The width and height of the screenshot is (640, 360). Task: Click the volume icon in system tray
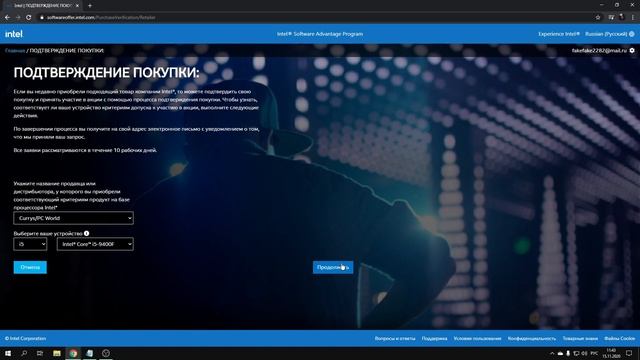point(584,353)
